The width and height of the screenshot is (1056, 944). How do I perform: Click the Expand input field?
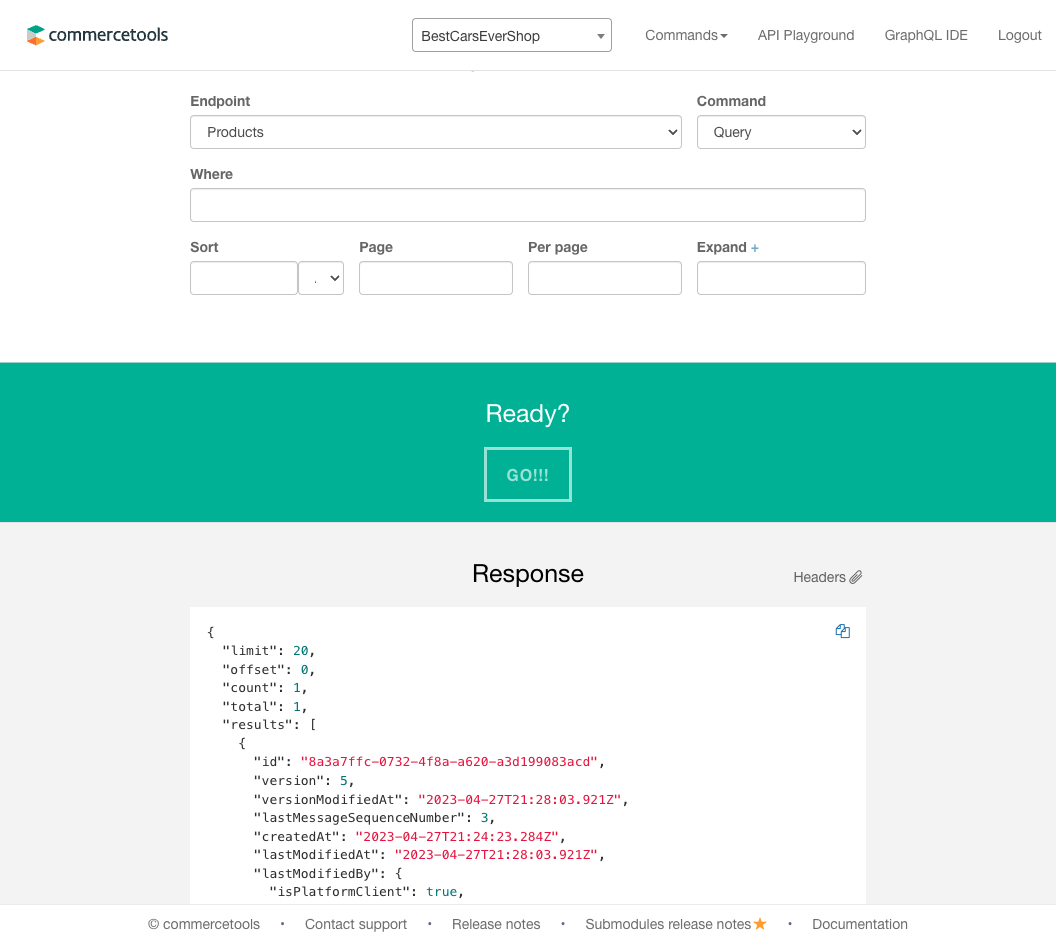tap(780, 278)
